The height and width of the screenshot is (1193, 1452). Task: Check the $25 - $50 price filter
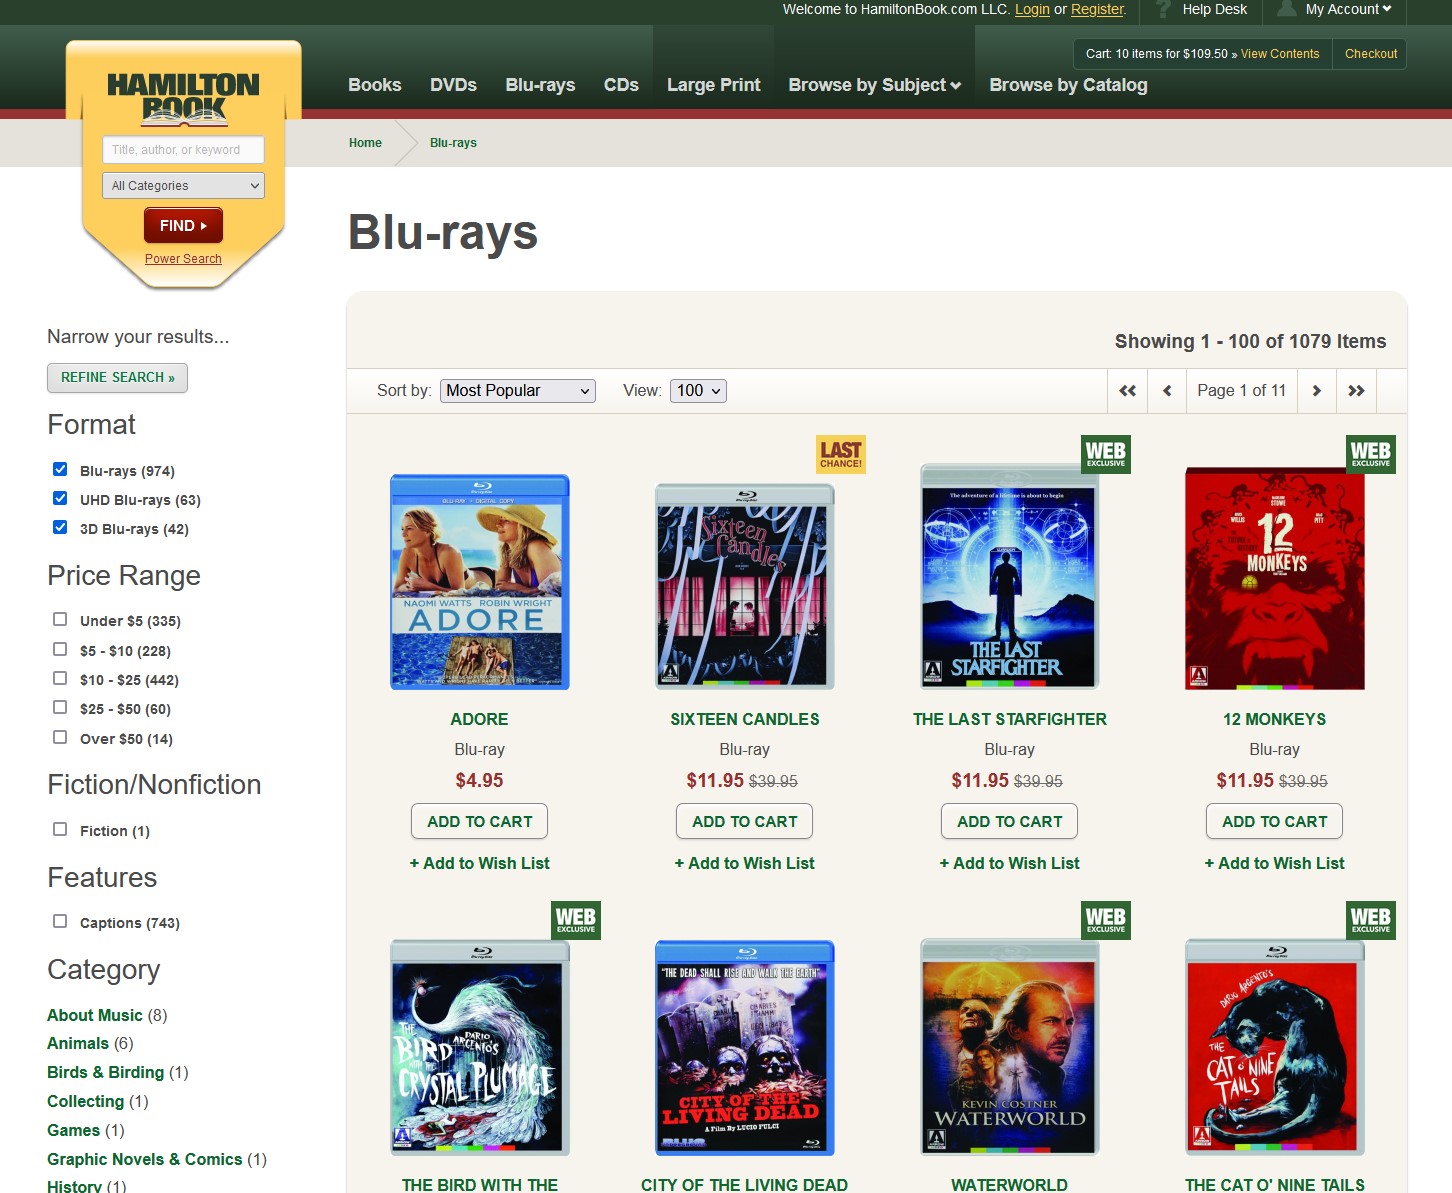(x=60, y=707)
